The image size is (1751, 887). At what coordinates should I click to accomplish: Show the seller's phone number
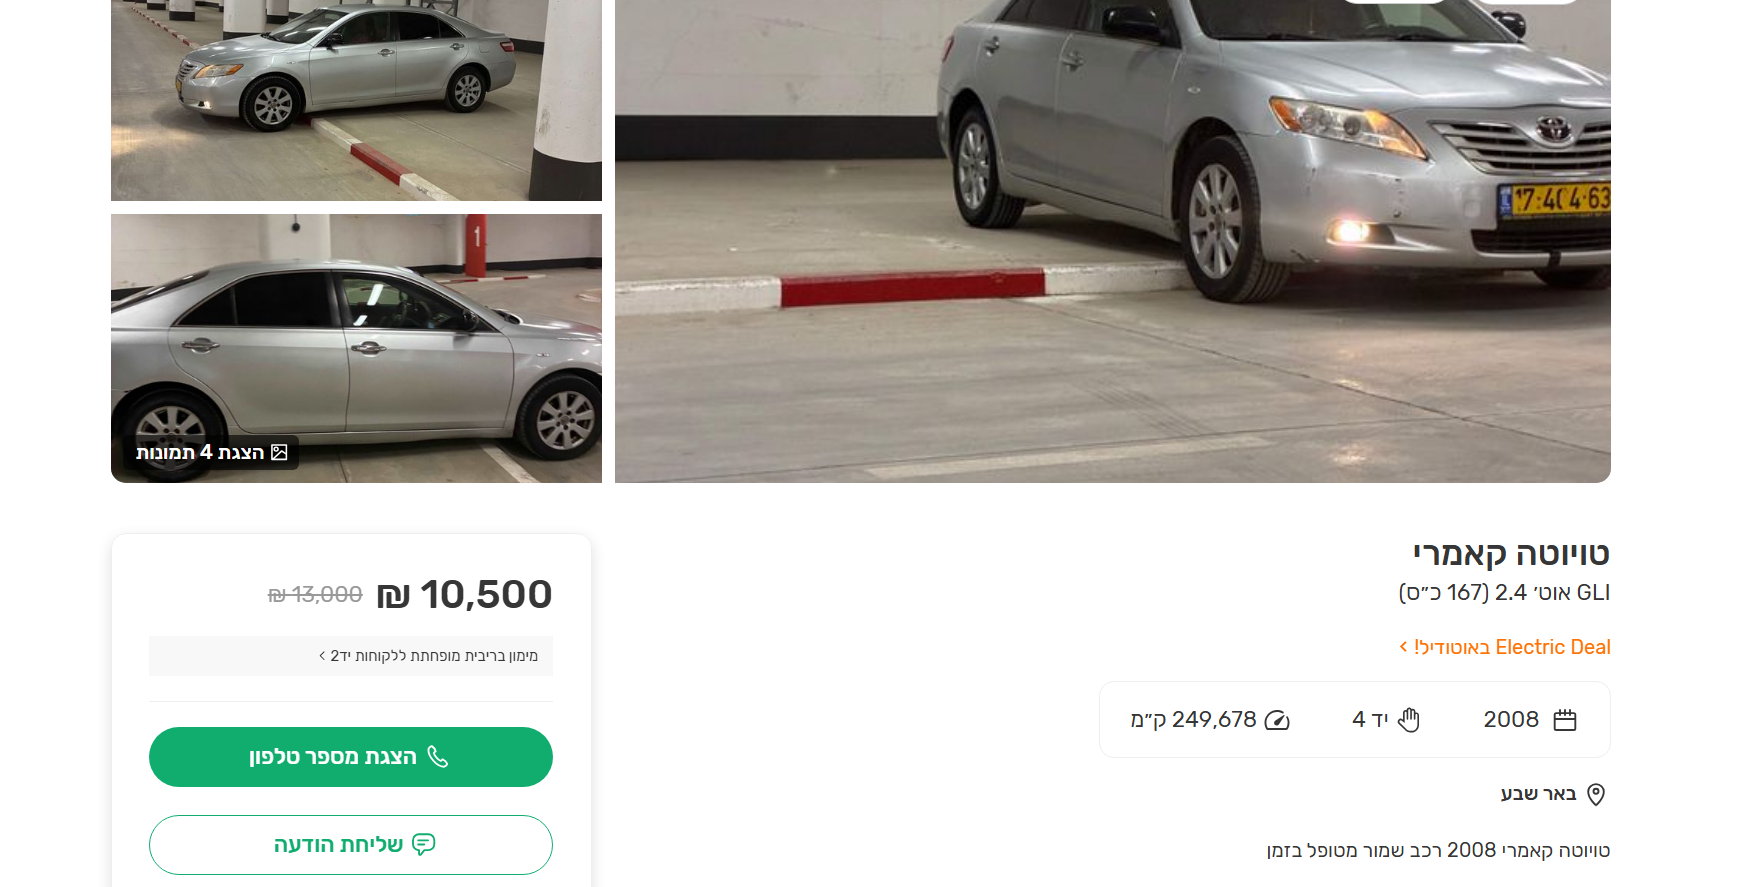click(351, 757)
